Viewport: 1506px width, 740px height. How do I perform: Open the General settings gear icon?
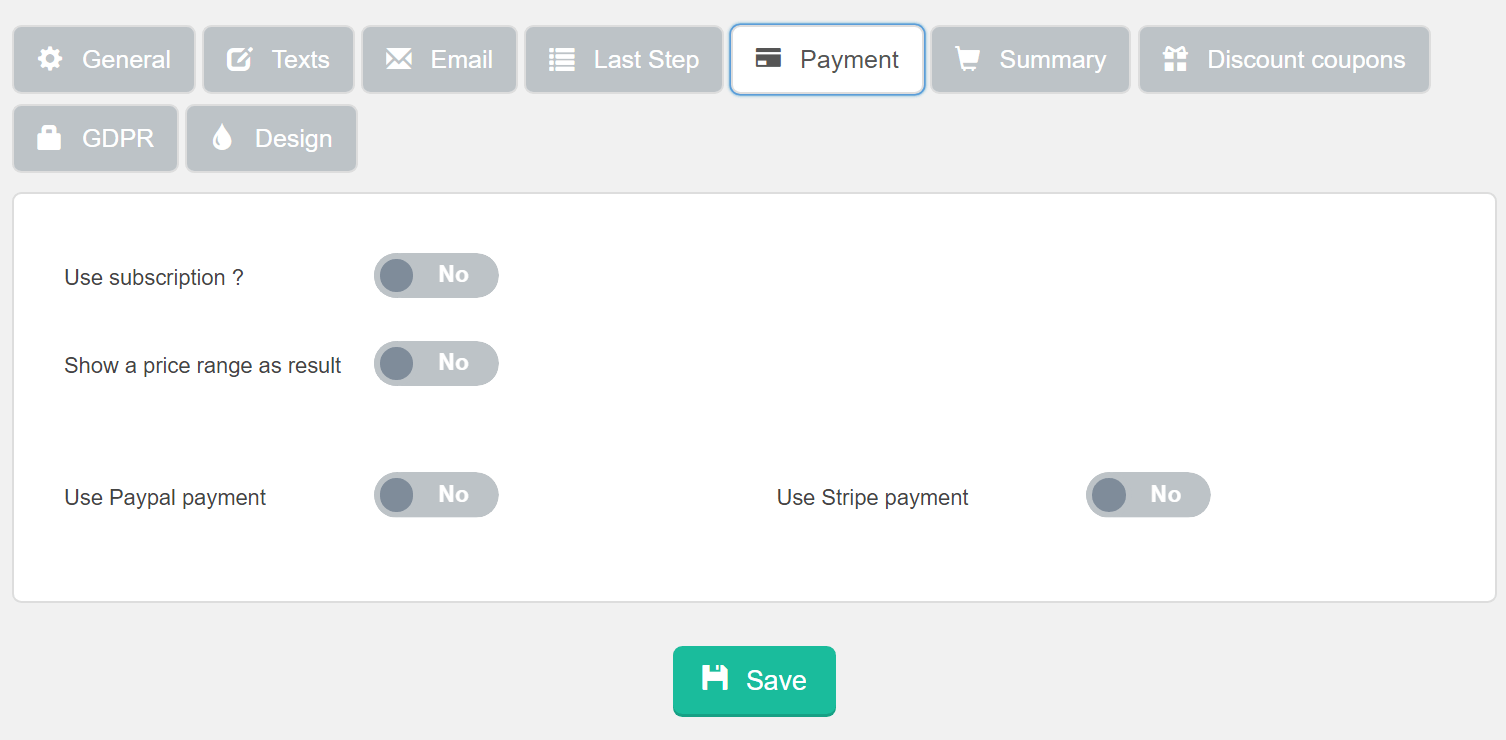coord(49,59)
